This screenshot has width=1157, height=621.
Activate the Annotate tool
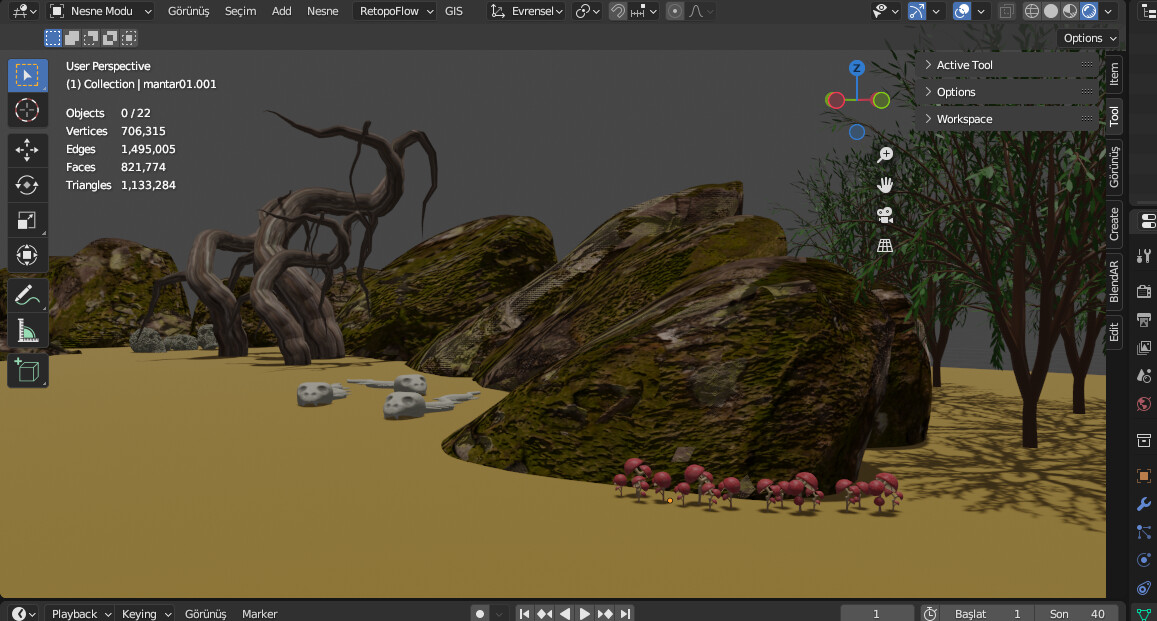27,294
